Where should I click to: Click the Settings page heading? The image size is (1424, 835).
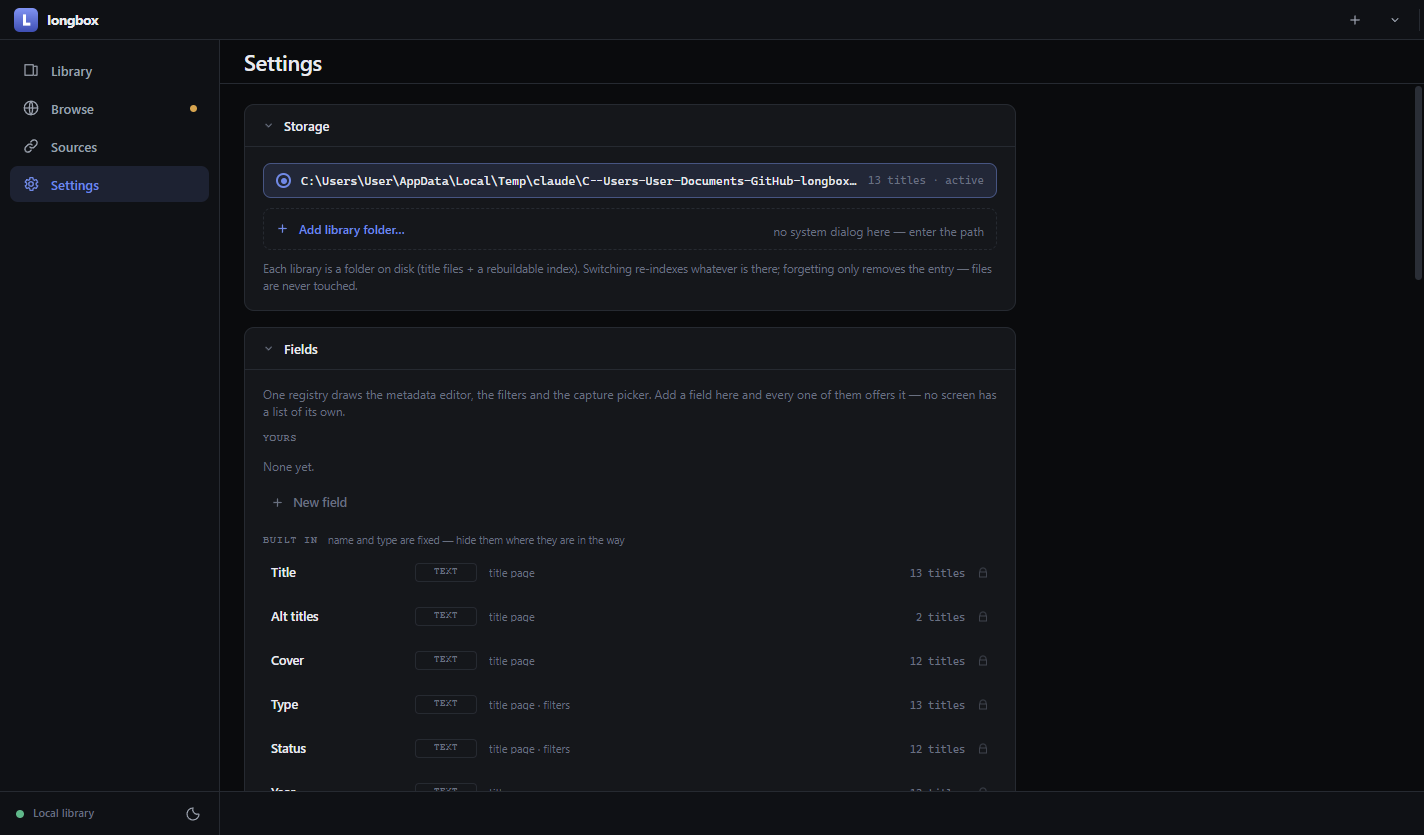(283, 64)
